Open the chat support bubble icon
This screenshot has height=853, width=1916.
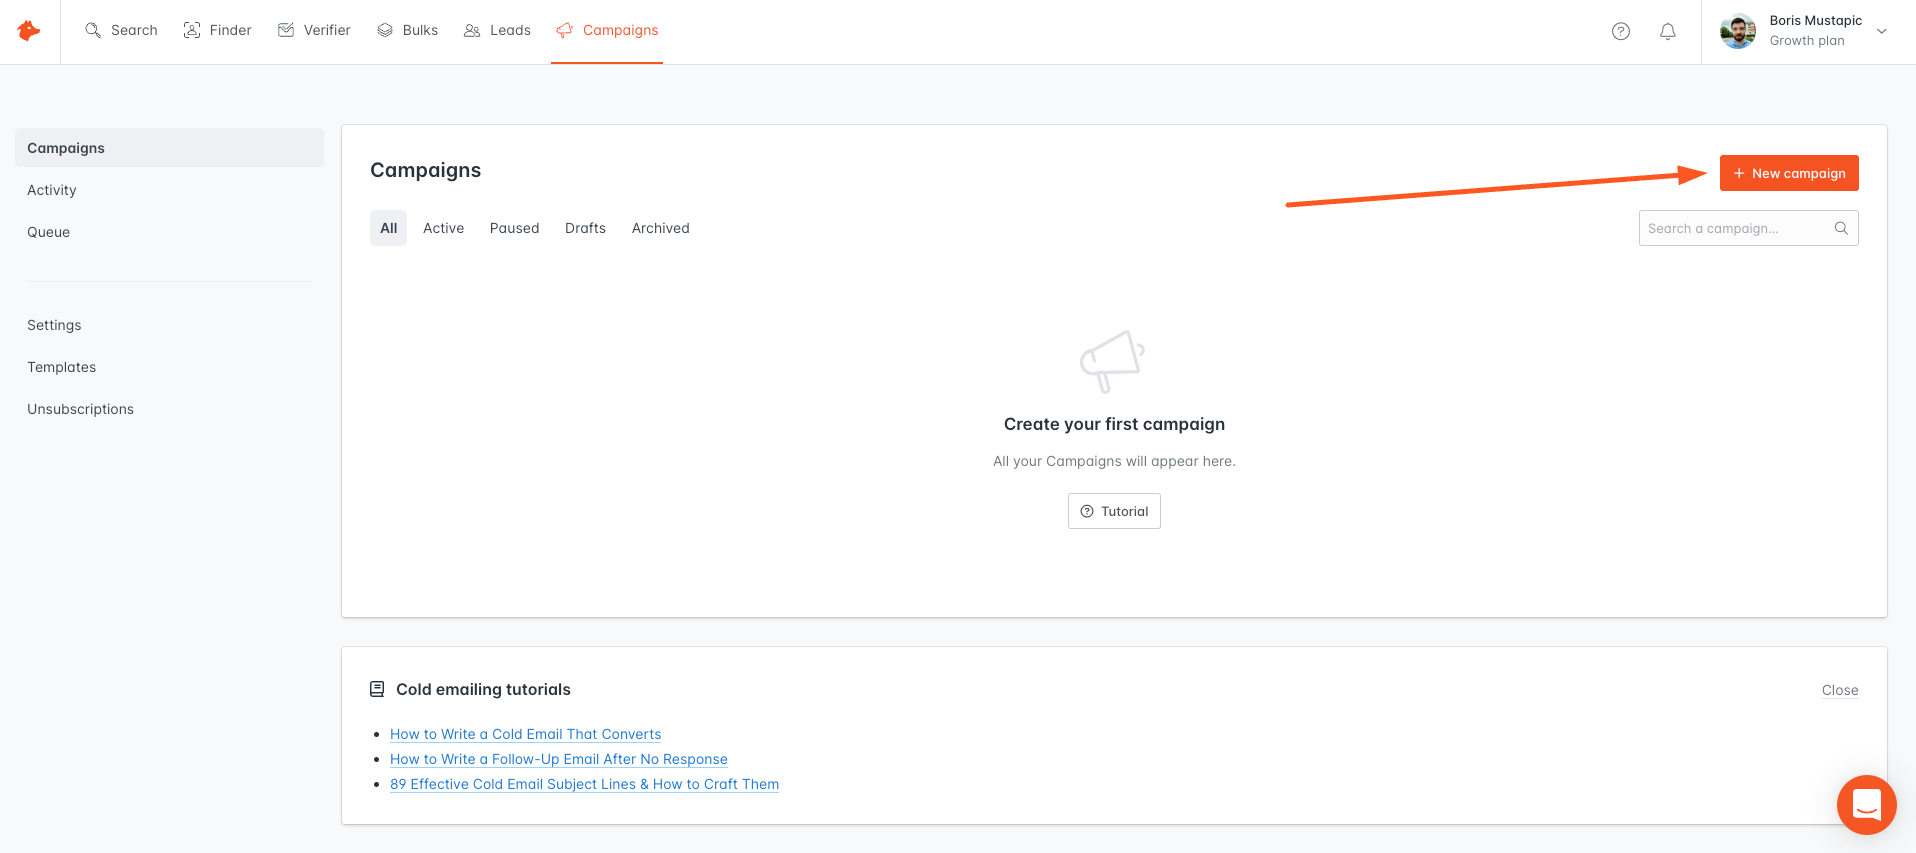coord(1867,804)
